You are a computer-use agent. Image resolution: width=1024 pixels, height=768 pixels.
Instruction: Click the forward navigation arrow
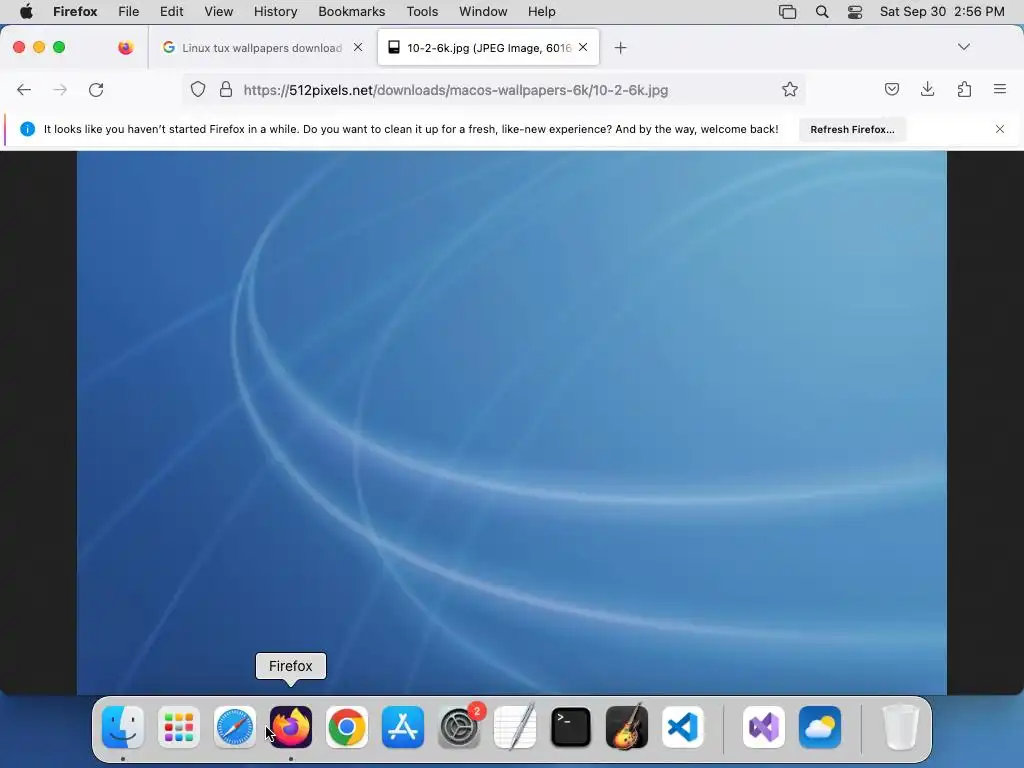[60, 89]
